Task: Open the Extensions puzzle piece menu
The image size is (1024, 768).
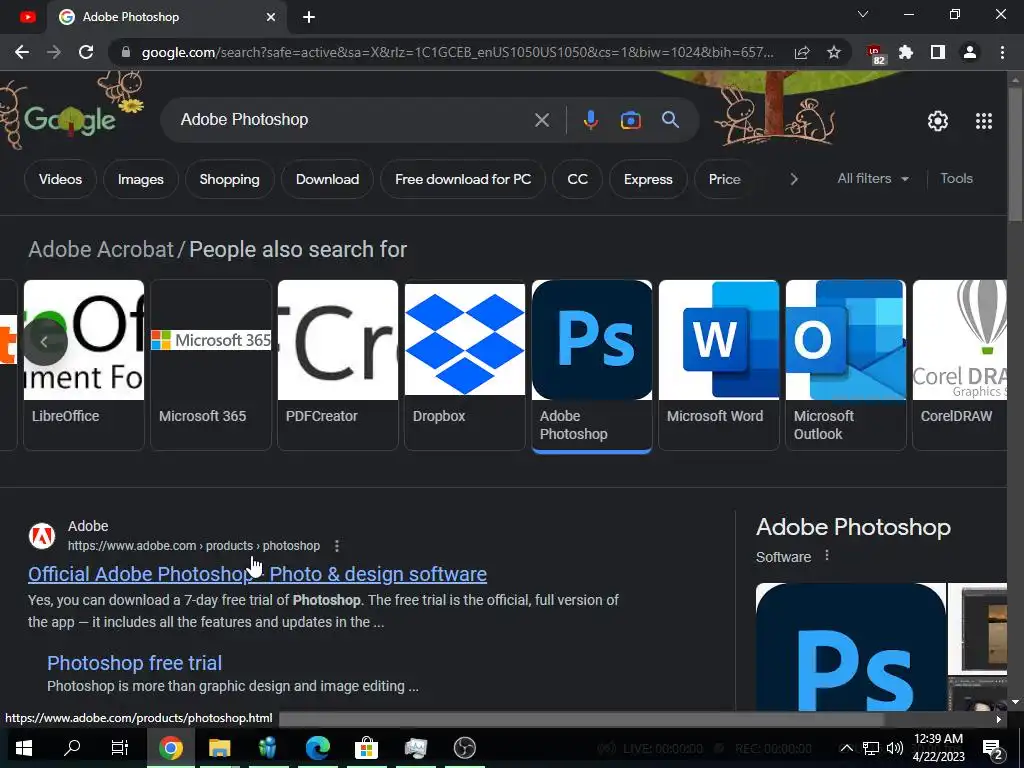Action: click(x=906, y=52)
